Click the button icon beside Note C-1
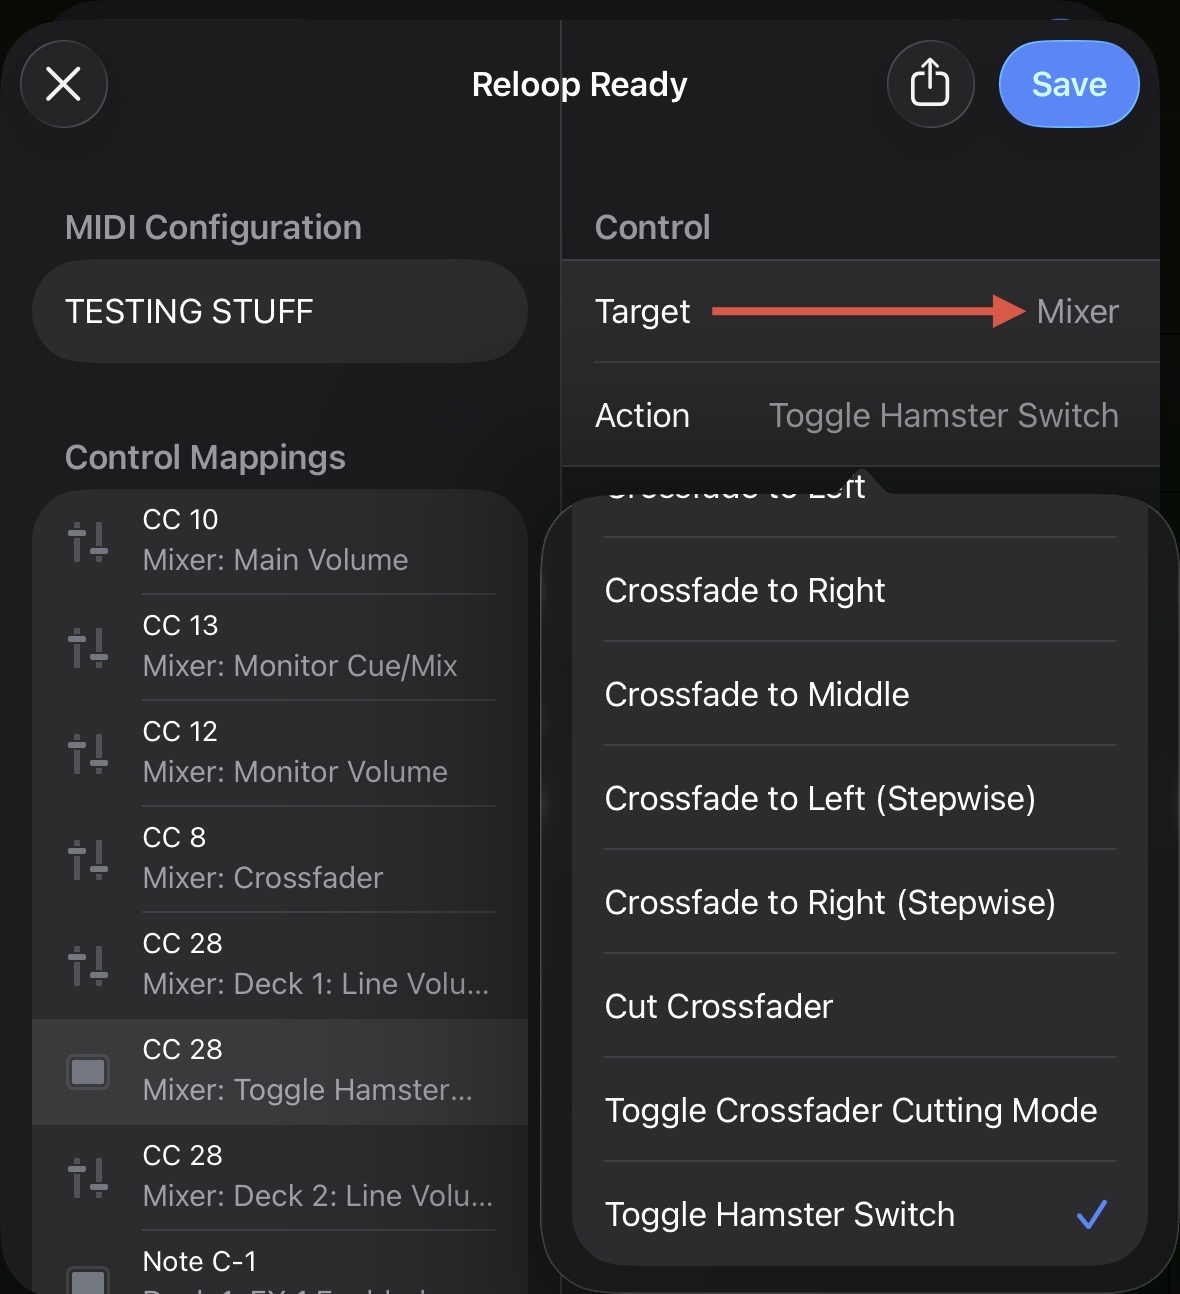 pos(88,1278)
